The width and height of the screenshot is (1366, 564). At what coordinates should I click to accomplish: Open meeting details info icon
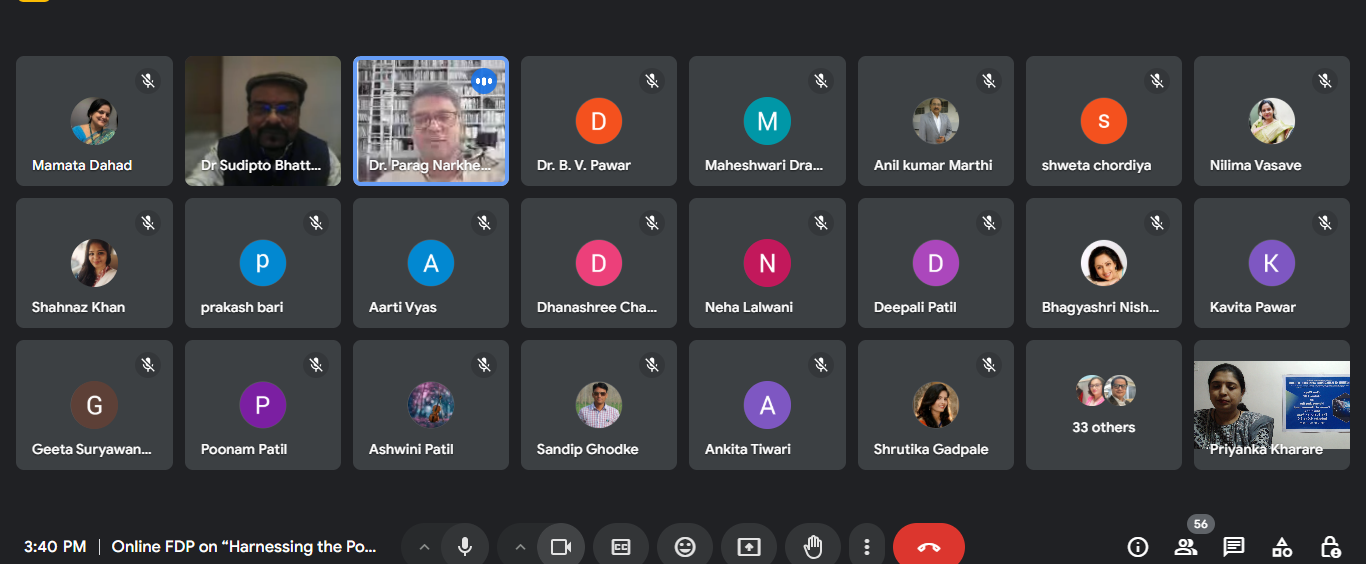point(1138,547)
